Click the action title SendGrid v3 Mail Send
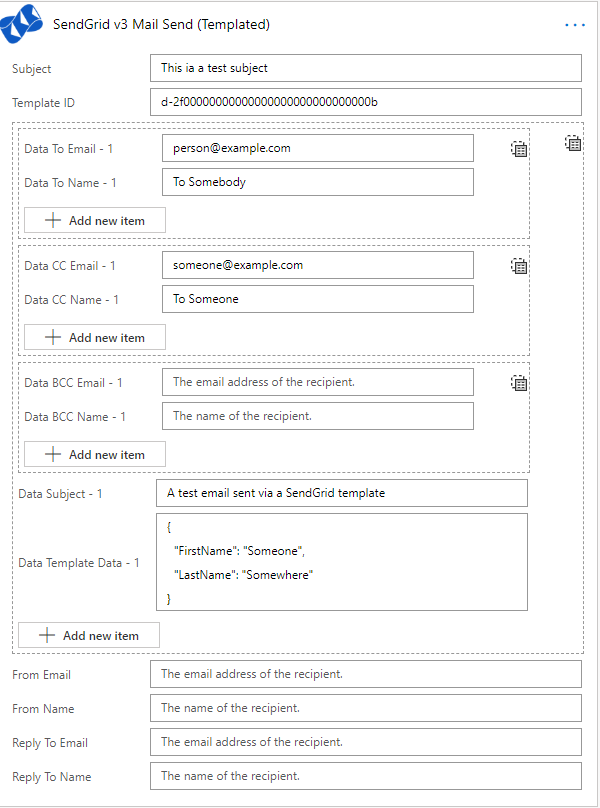 [161, 25]
